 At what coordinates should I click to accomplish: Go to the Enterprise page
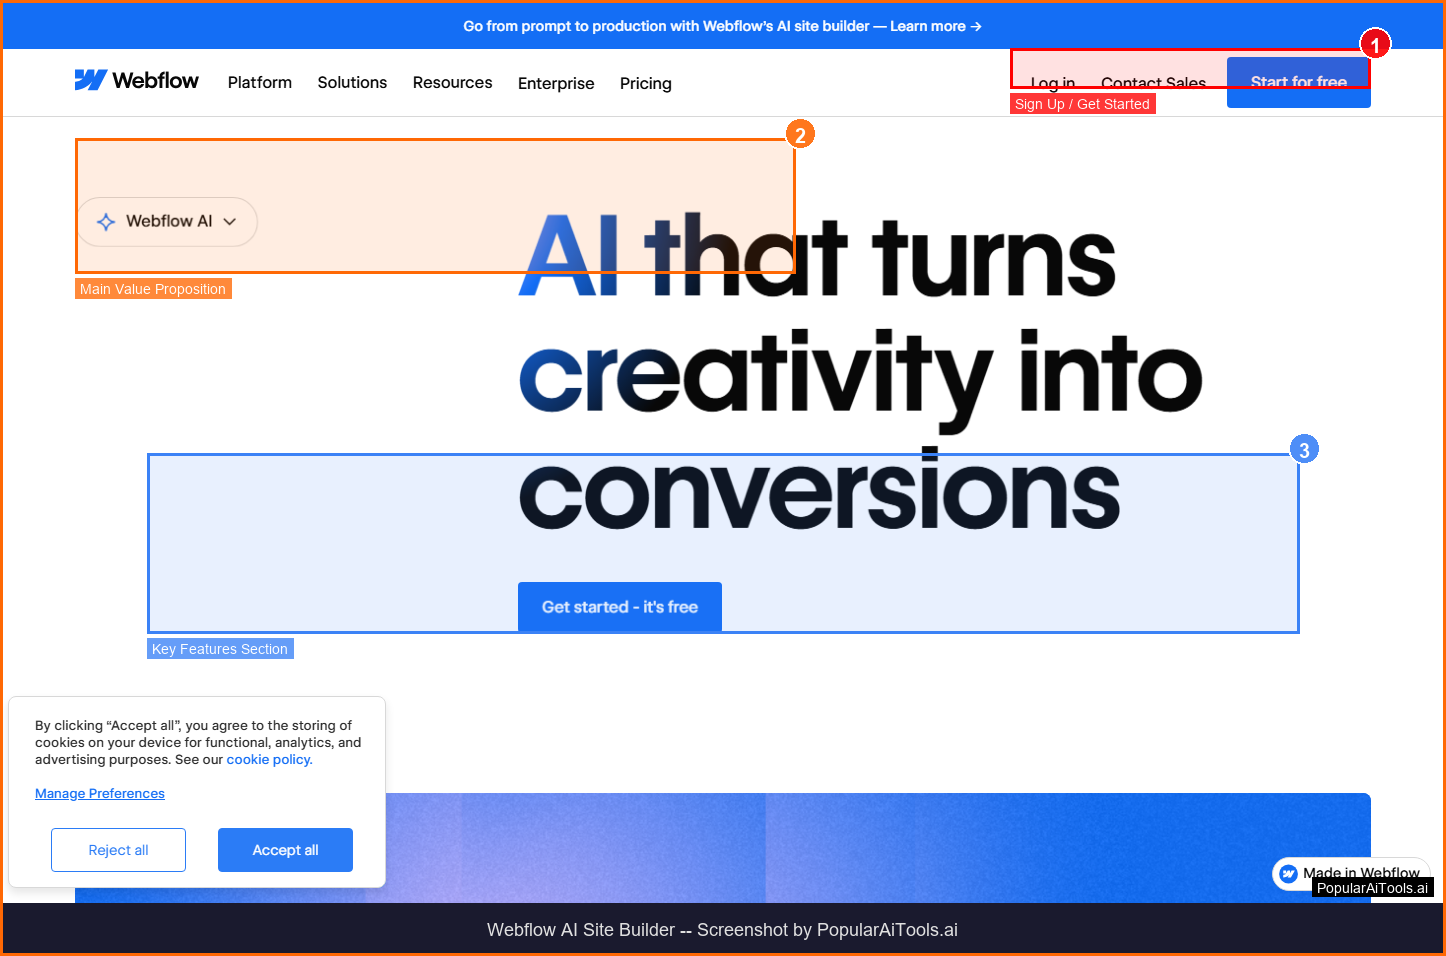point(556,84)
